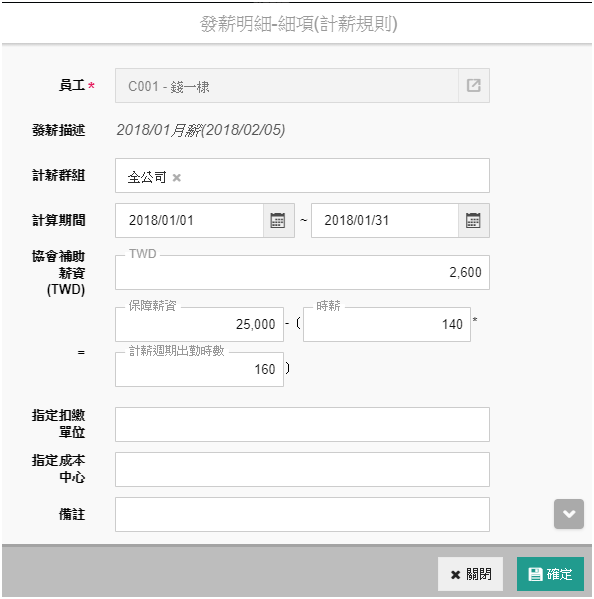Click the 計薪週期出勤時數 field showing 160

[199, 369]
